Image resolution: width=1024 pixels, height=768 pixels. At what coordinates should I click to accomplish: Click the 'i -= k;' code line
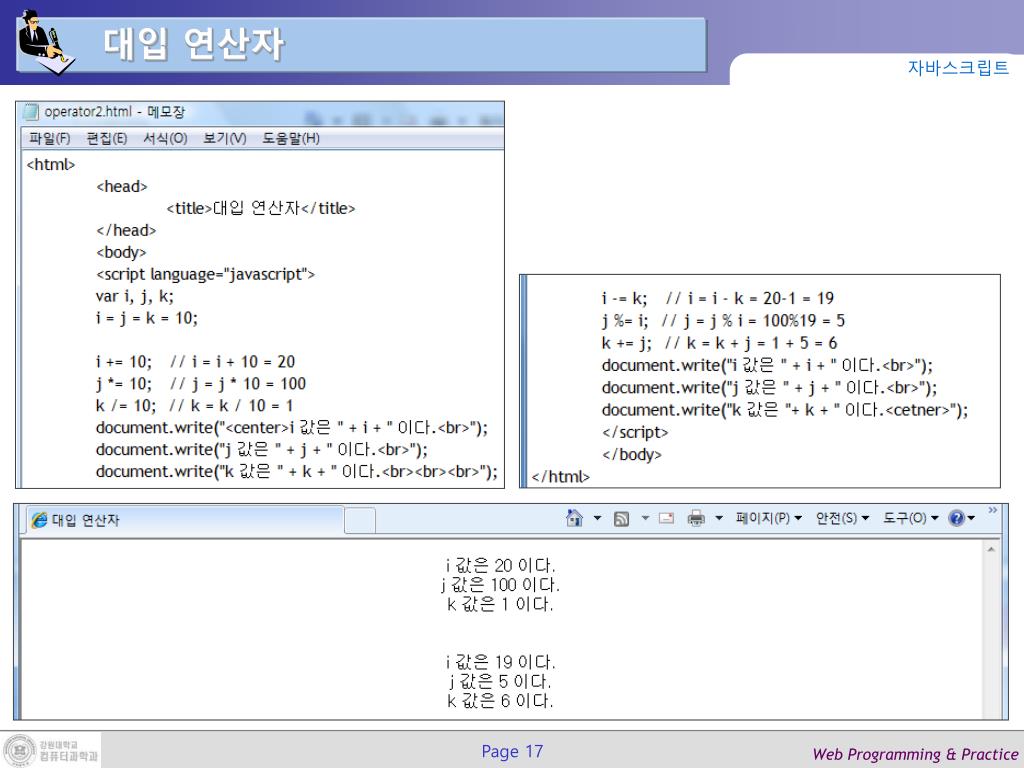pos(718,298)
